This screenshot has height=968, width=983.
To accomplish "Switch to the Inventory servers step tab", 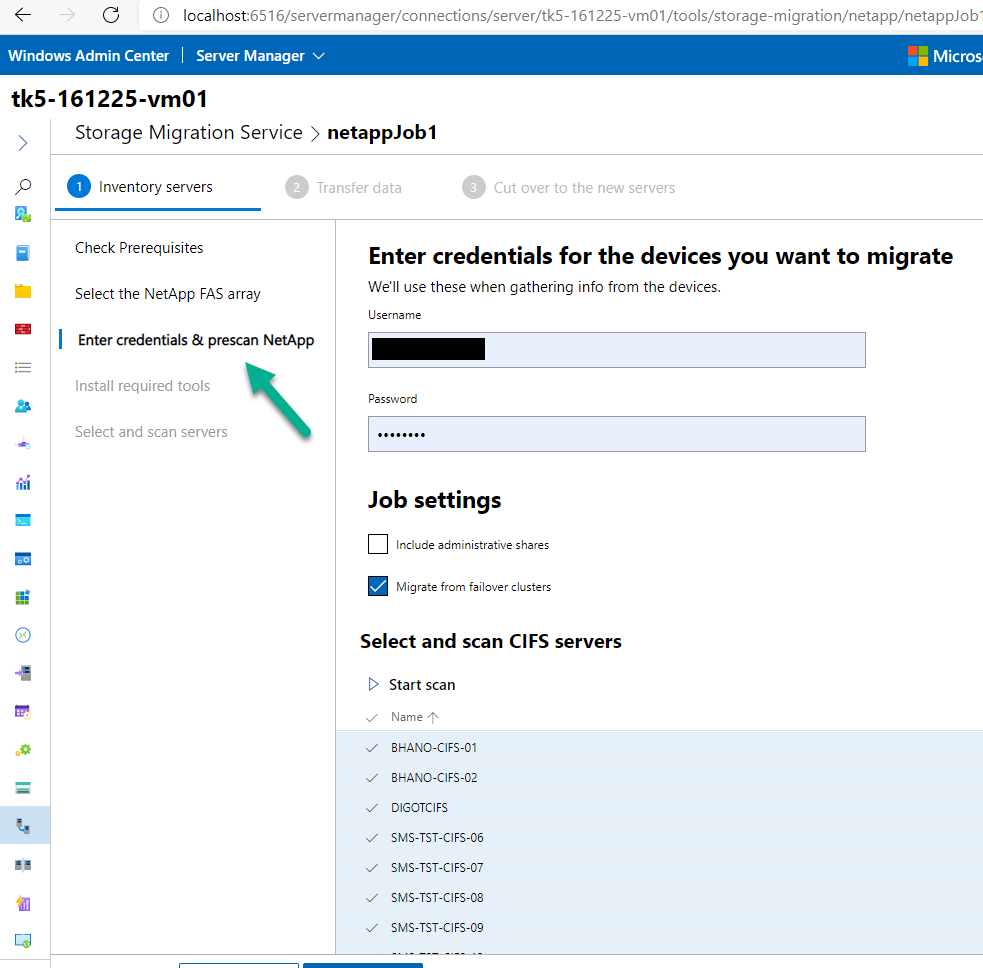I will tap(157, 187).
